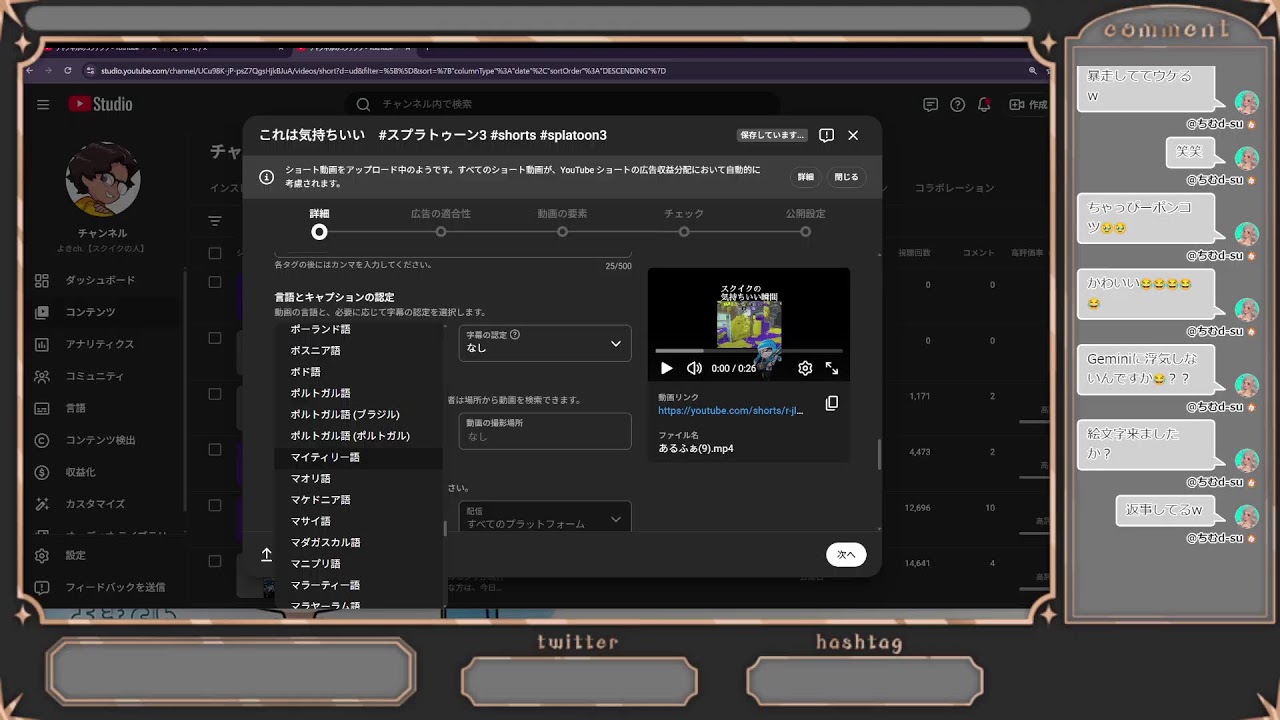Click the 字幕の認定 help question icon
This screenshot has height=720, width=1280.
pos(515,335)
